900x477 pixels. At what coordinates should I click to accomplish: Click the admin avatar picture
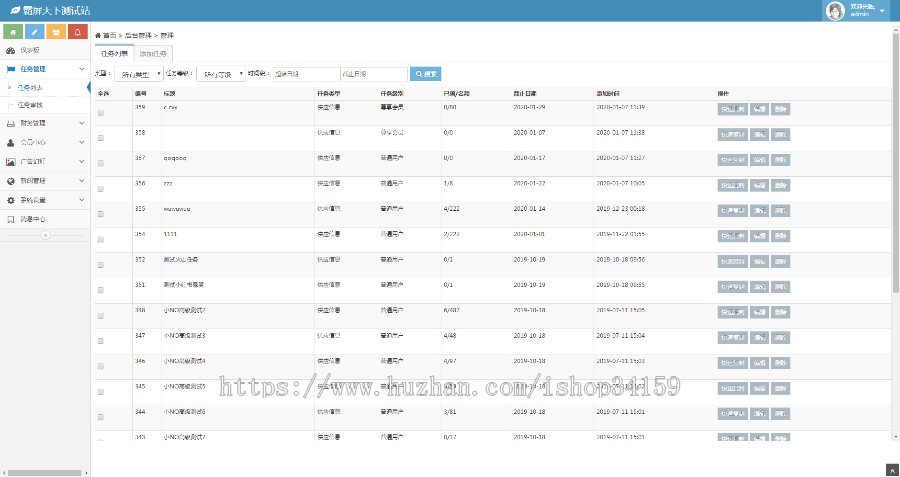(835, 10)
